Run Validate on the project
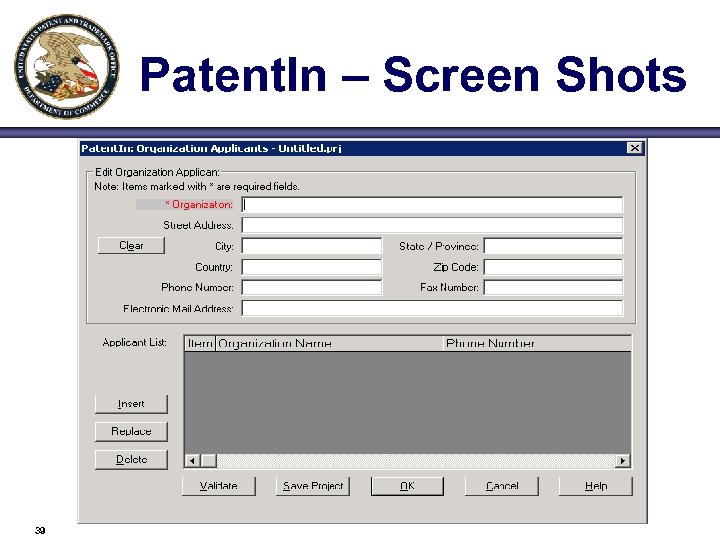 219,486
